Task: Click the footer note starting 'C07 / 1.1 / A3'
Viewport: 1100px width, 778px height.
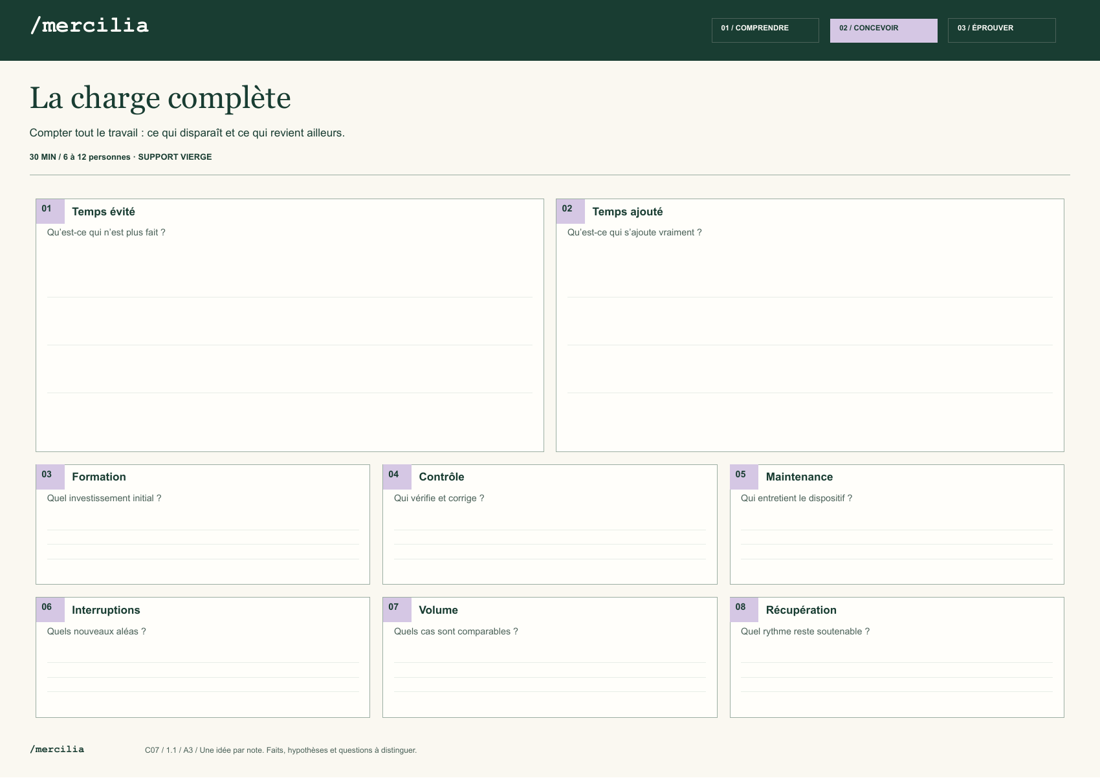Action: [x=281, y=751]
